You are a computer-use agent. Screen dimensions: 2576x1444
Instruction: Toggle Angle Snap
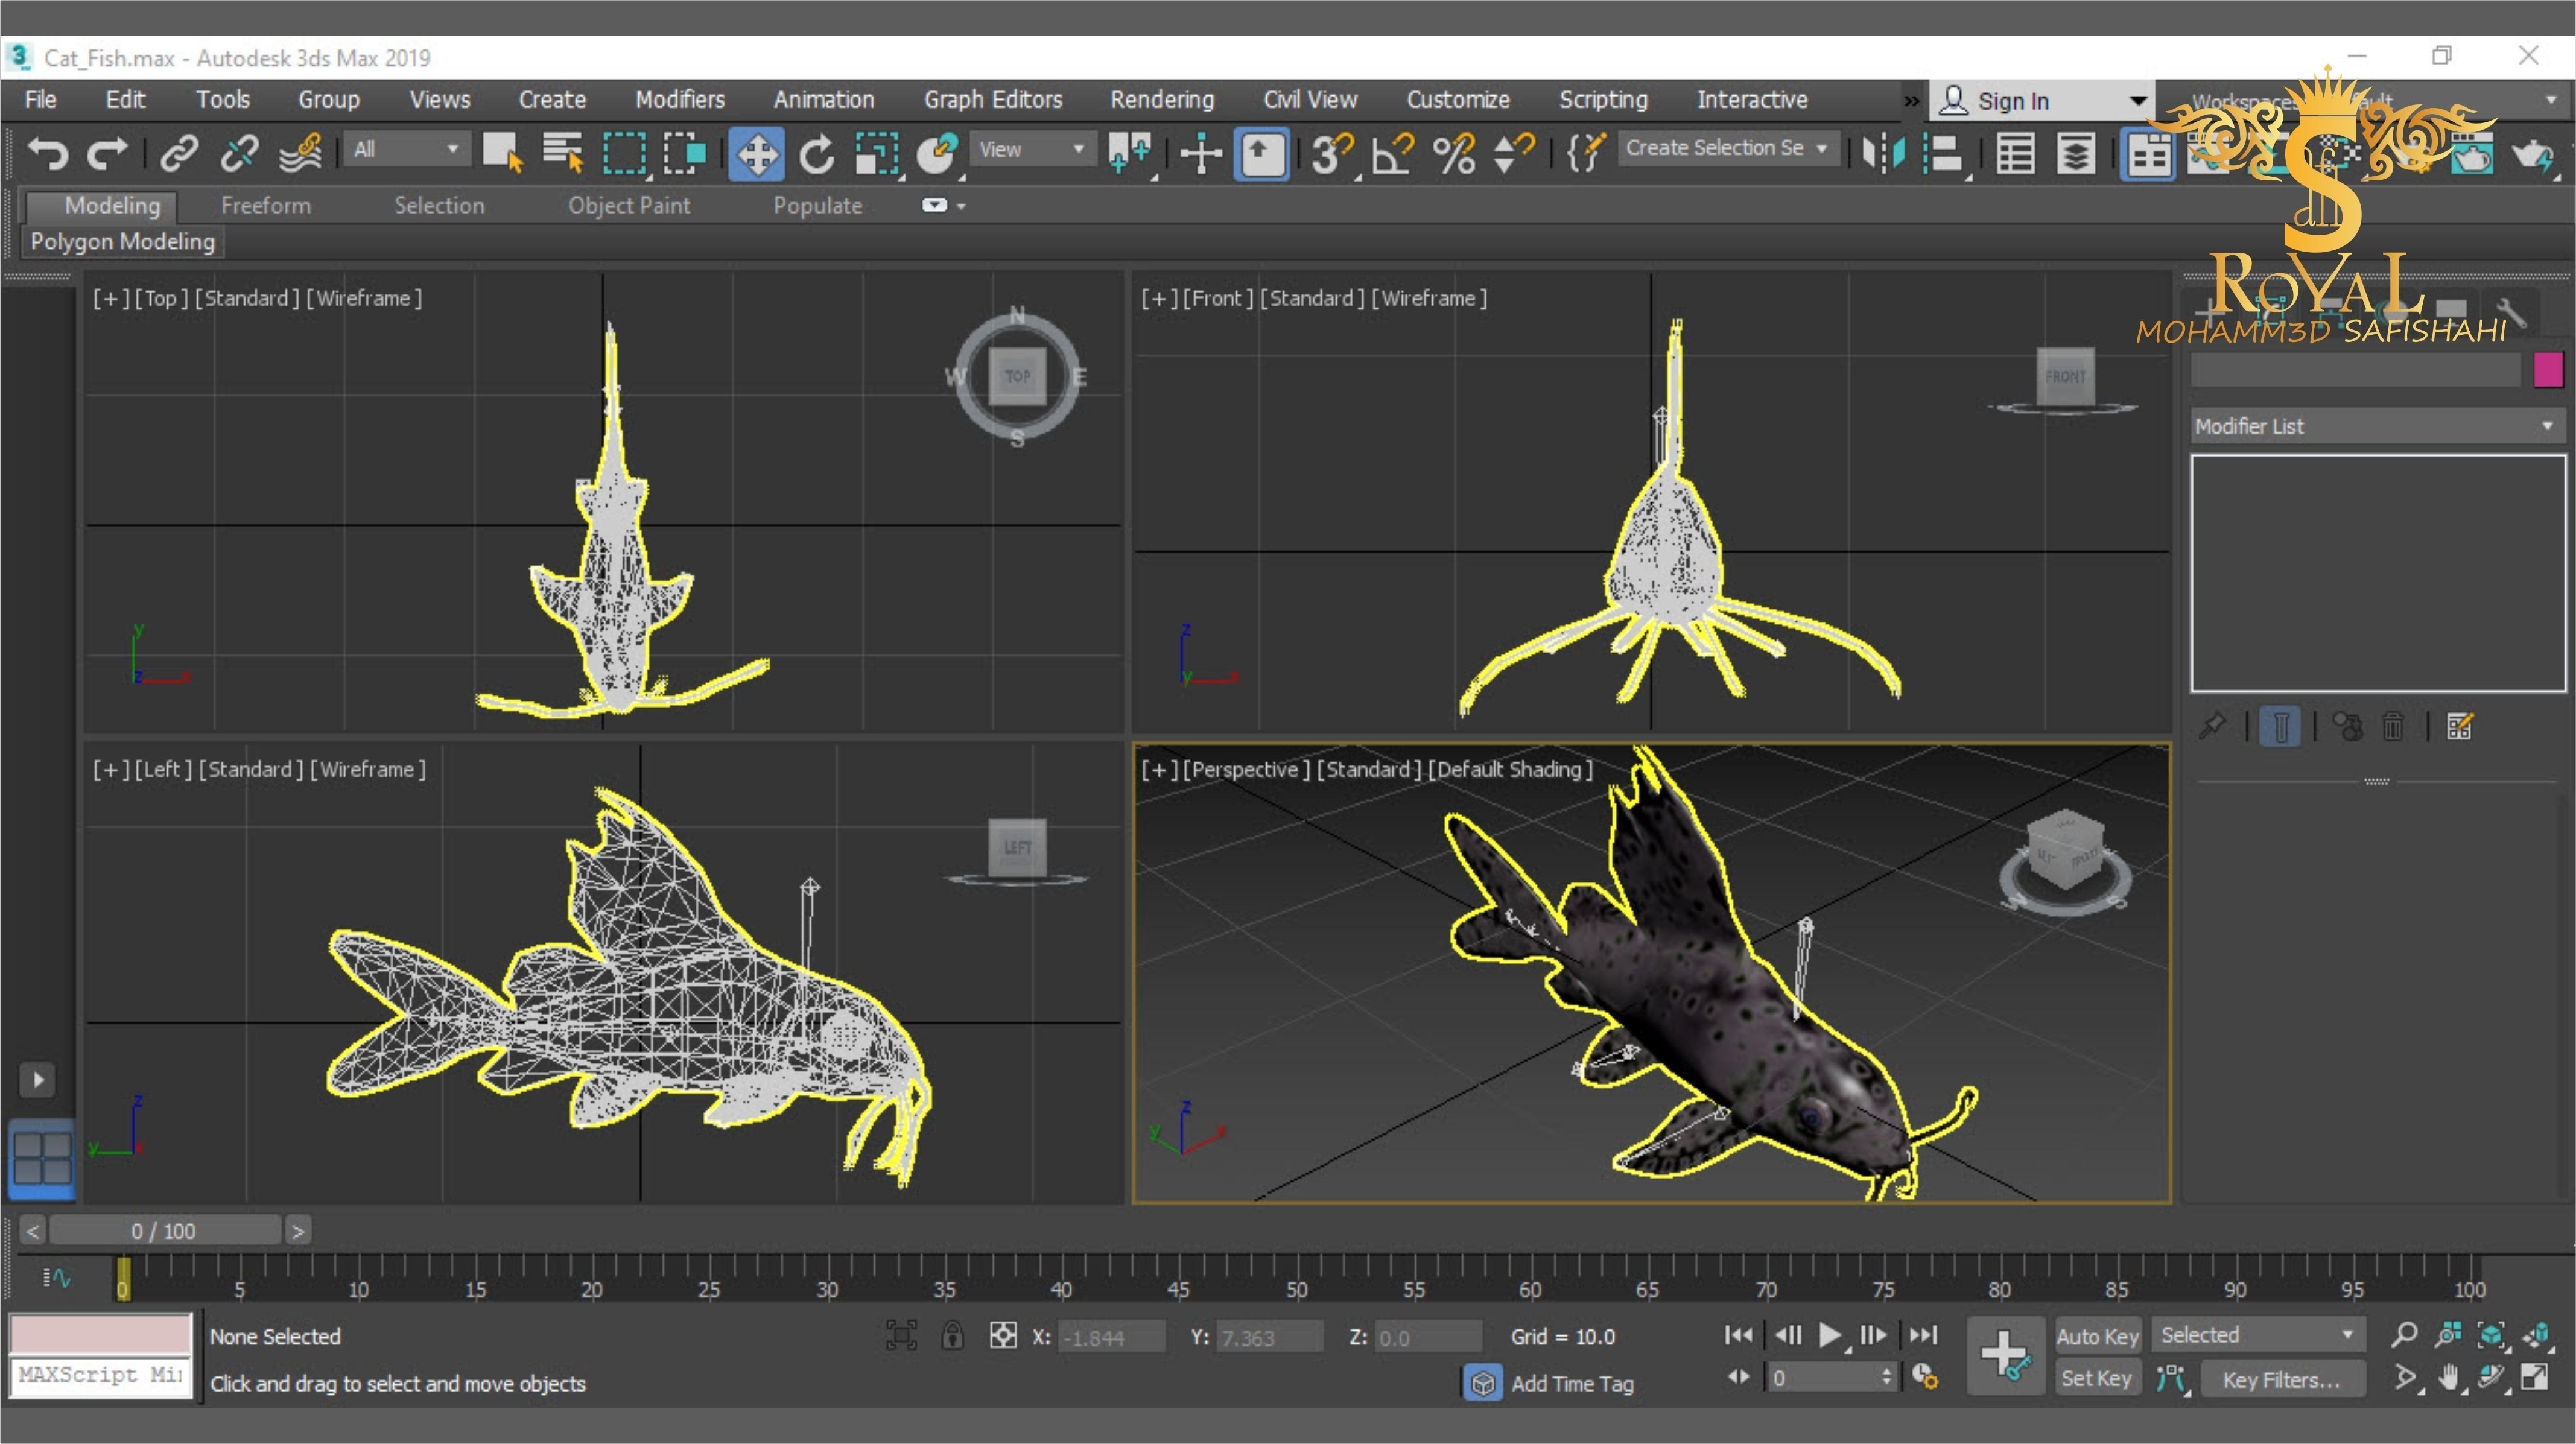[1393, 154]
